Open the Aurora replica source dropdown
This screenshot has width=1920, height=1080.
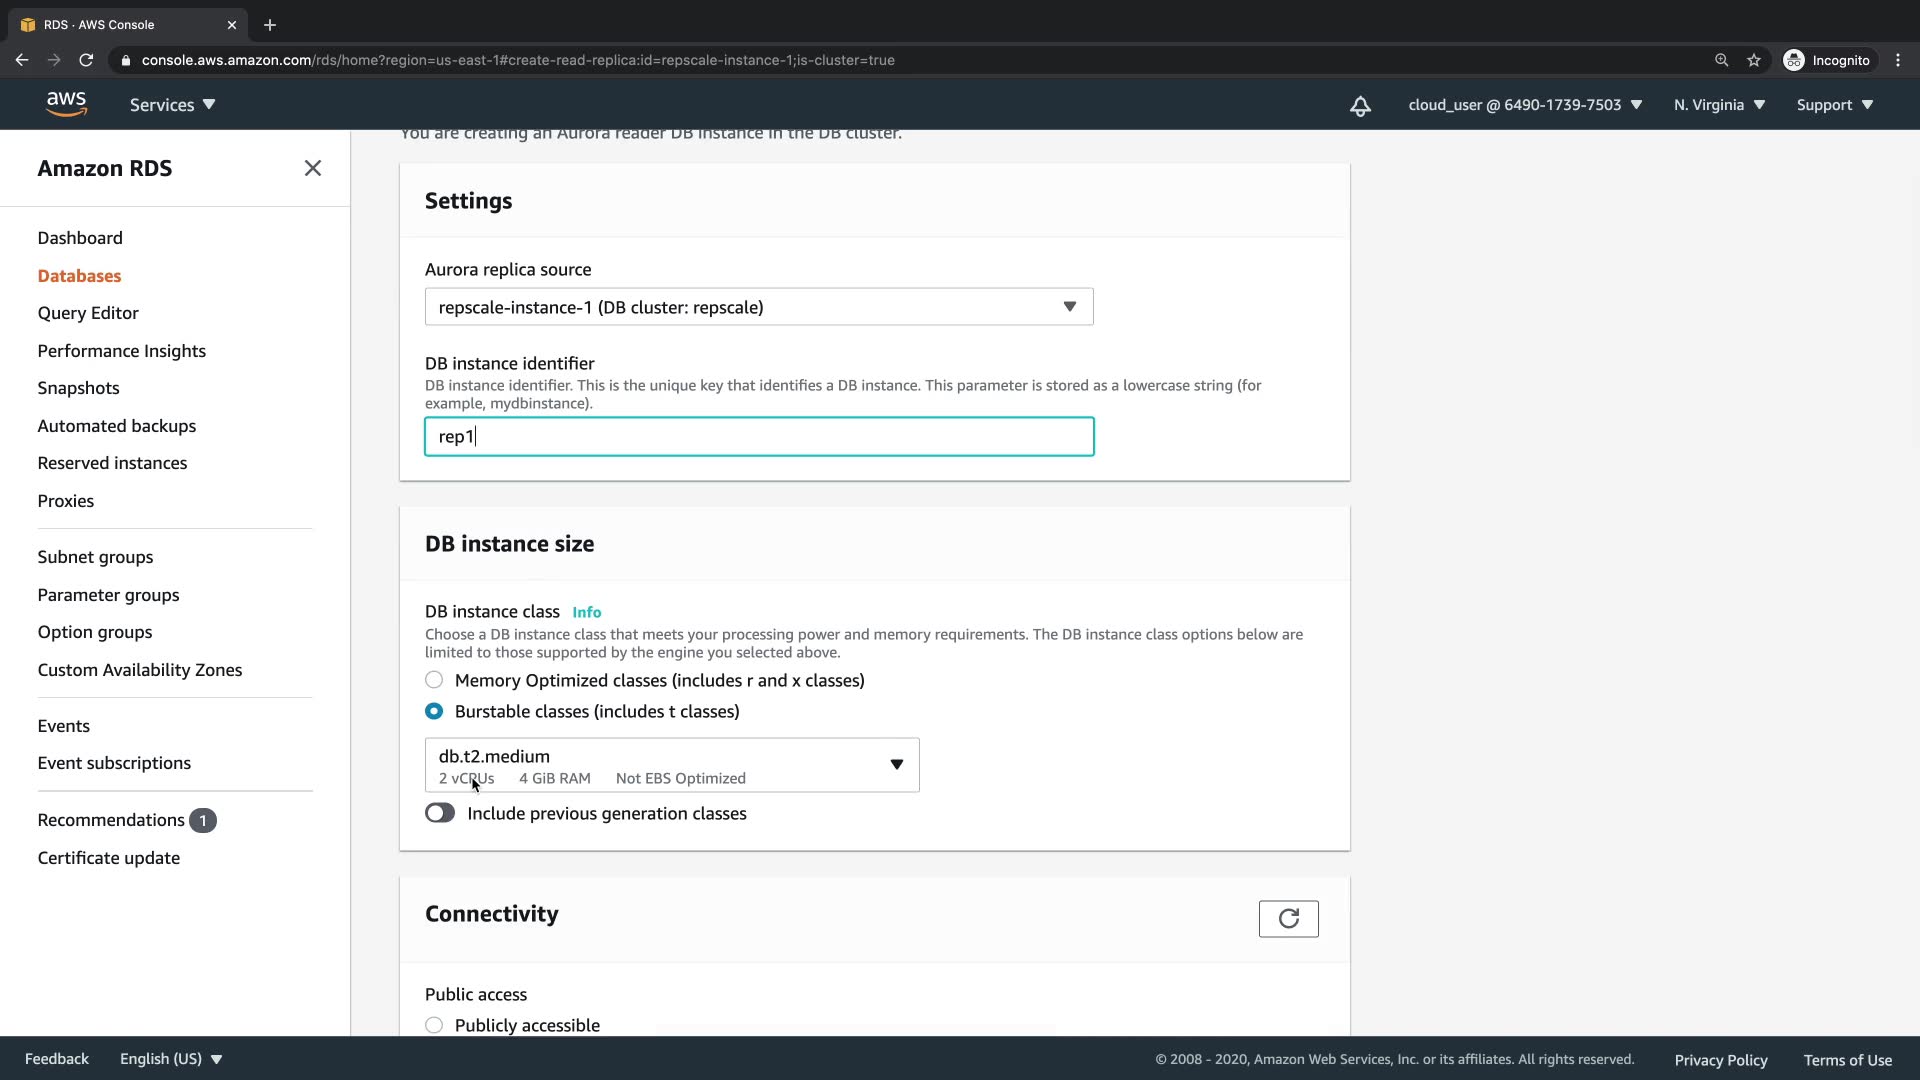[759, 307]
